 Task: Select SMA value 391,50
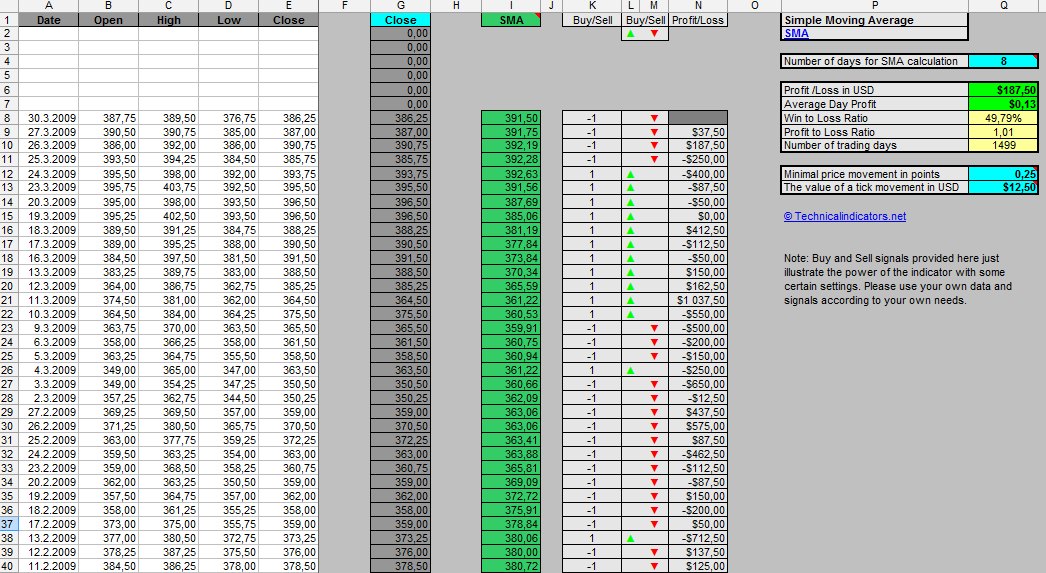(x=511, y=118)
